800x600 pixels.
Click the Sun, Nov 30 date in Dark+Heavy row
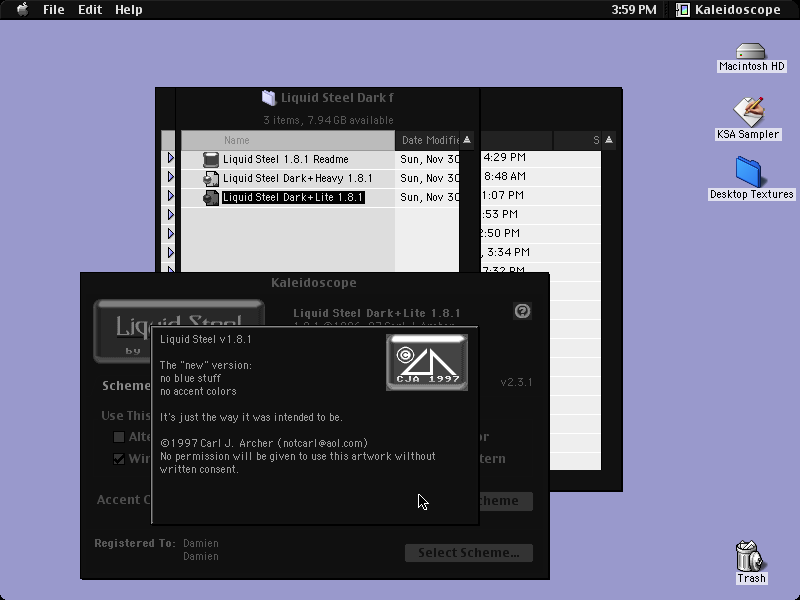[x=430, y=179]
